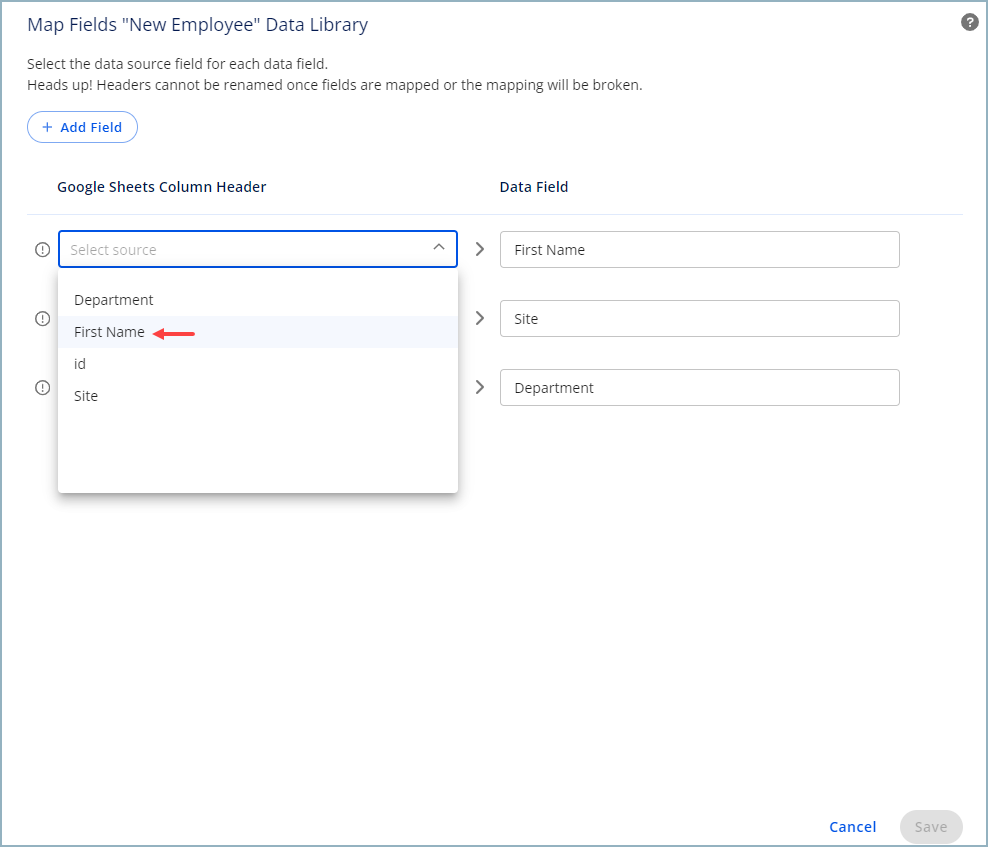Choose Site from the source list
Image resolution: width=988 pixels, height=847 pixels.
(258, 396)
